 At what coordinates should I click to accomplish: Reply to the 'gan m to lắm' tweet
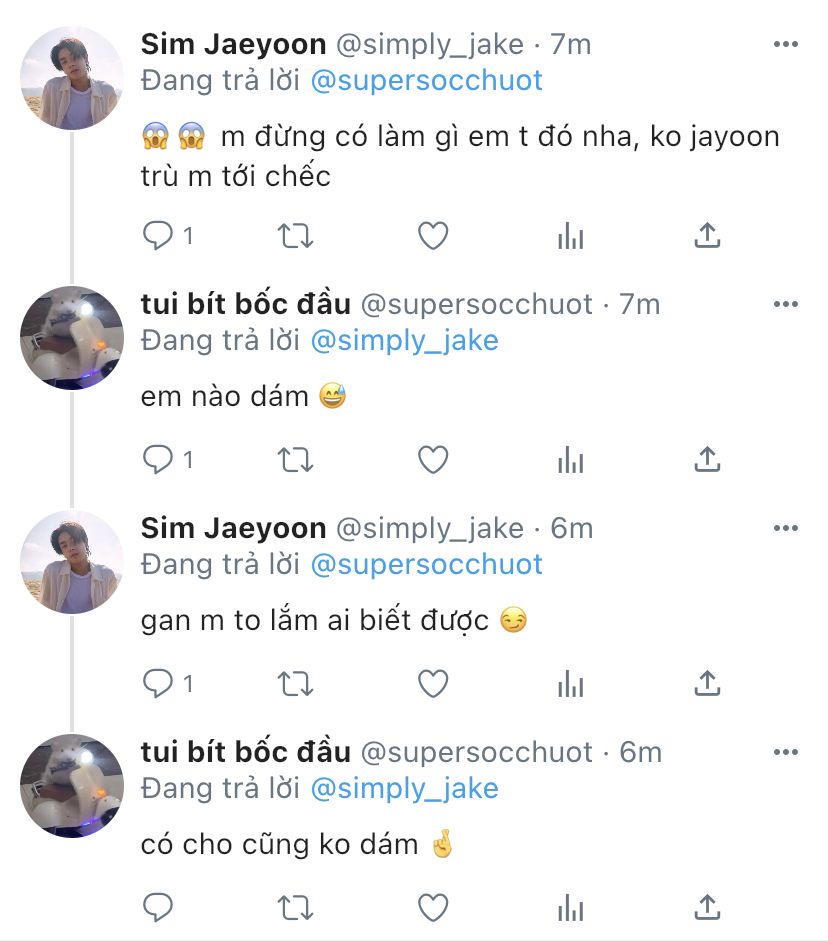(x=159, y=684)
